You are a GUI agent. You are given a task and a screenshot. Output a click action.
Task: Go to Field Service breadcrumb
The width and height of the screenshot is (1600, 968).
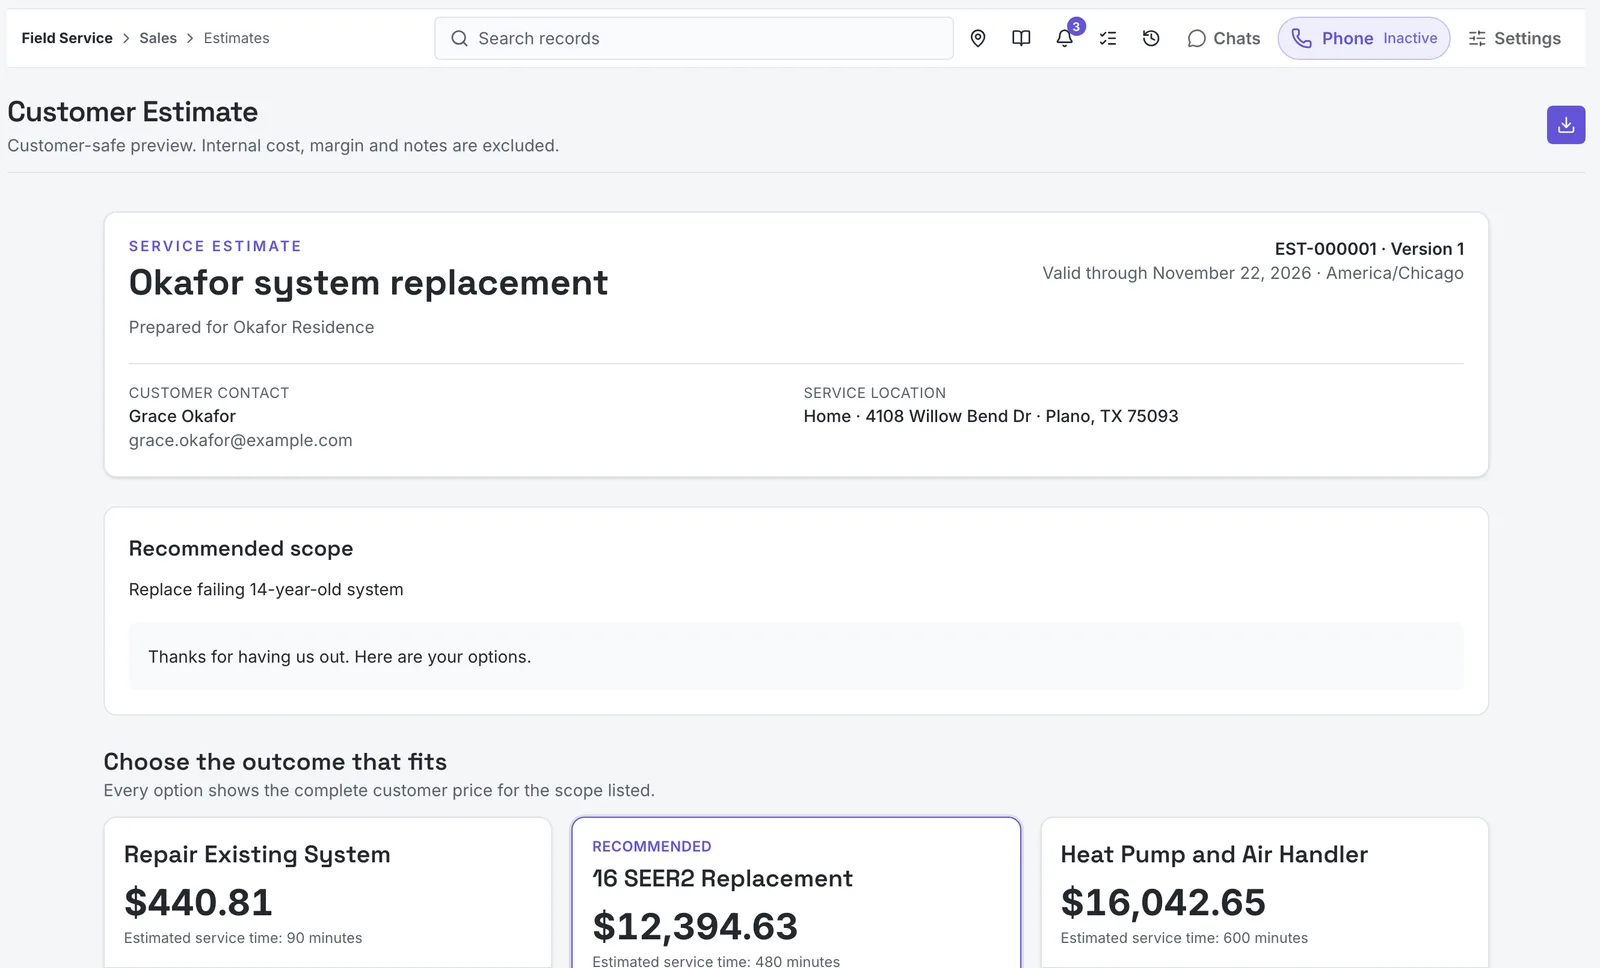pyautogui.click(x=67, y=38)
